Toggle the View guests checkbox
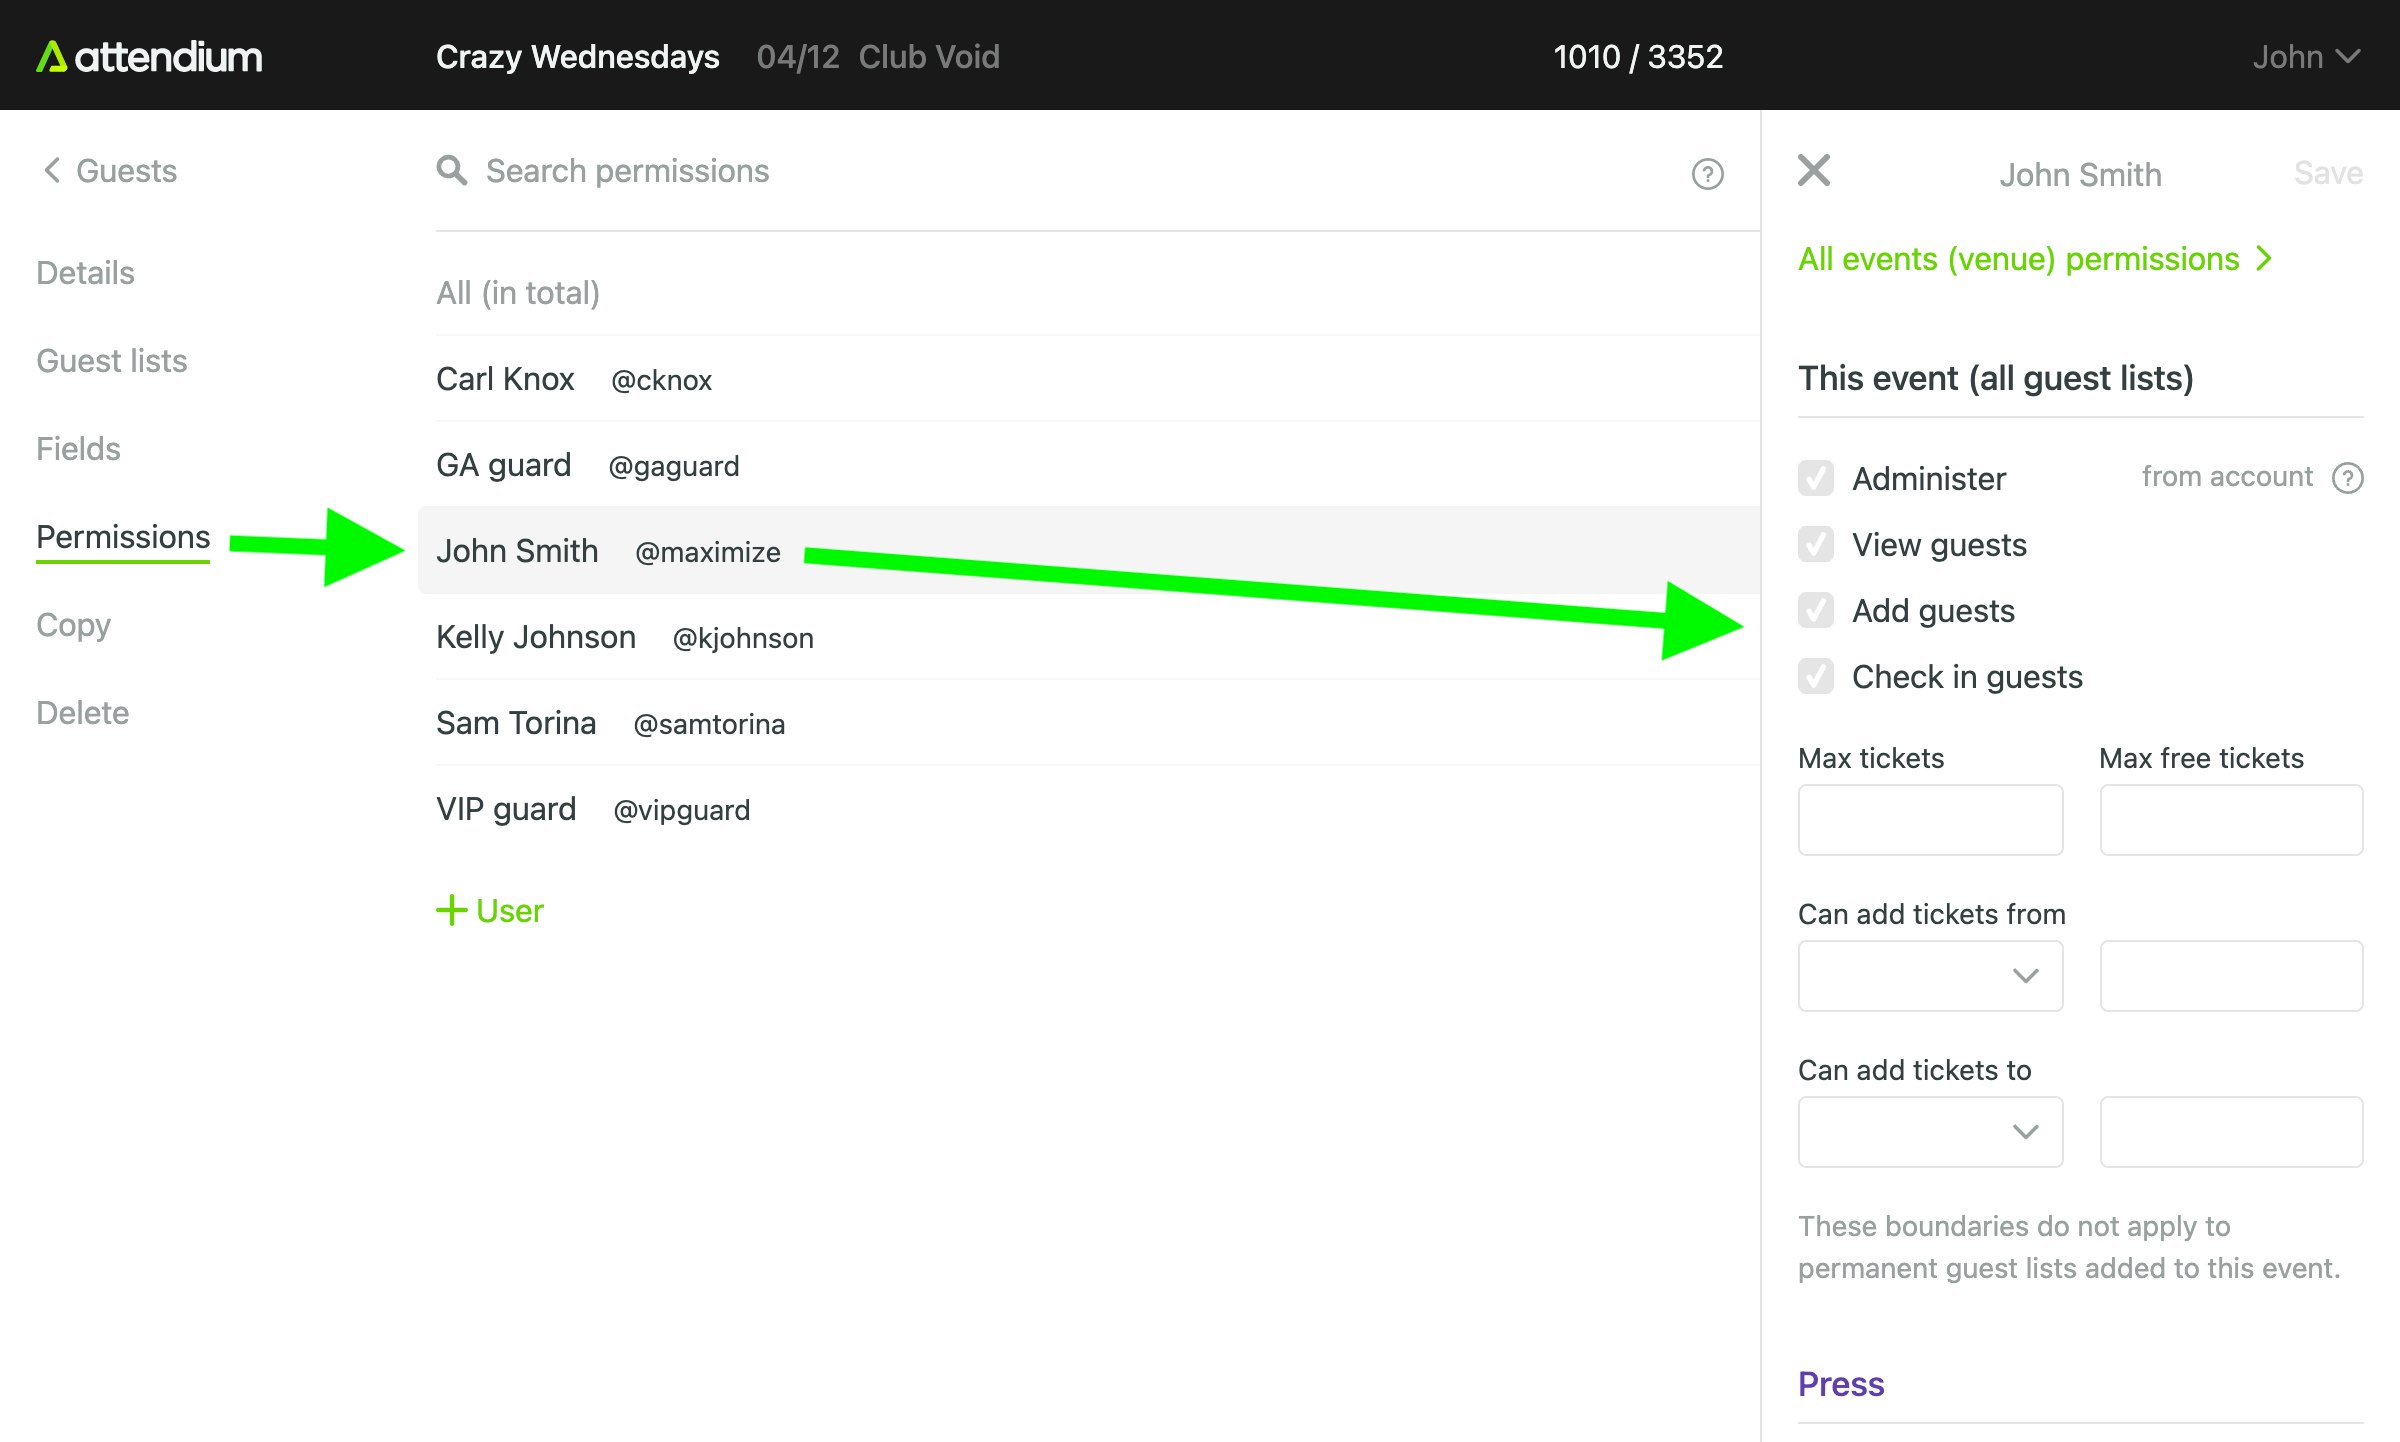This screenshot has width=2400, height=1442. point(1815,545)
